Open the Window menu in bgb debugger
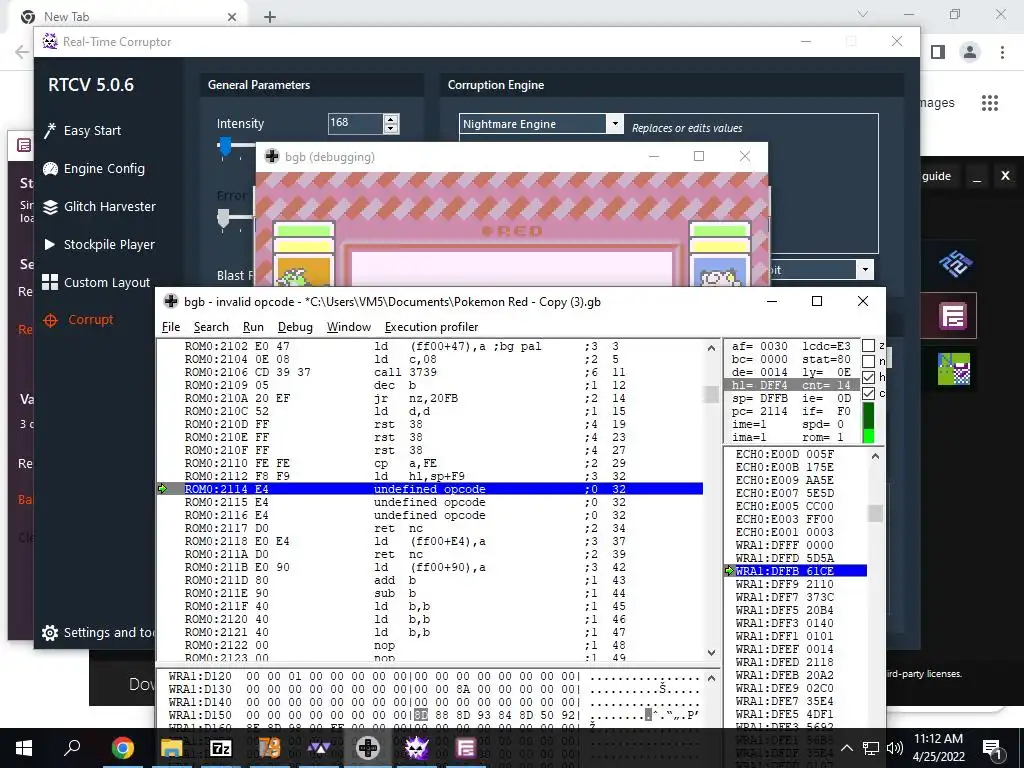Image resolution: width=1024 pixels, height=768 pixels. tap(349, 327)
